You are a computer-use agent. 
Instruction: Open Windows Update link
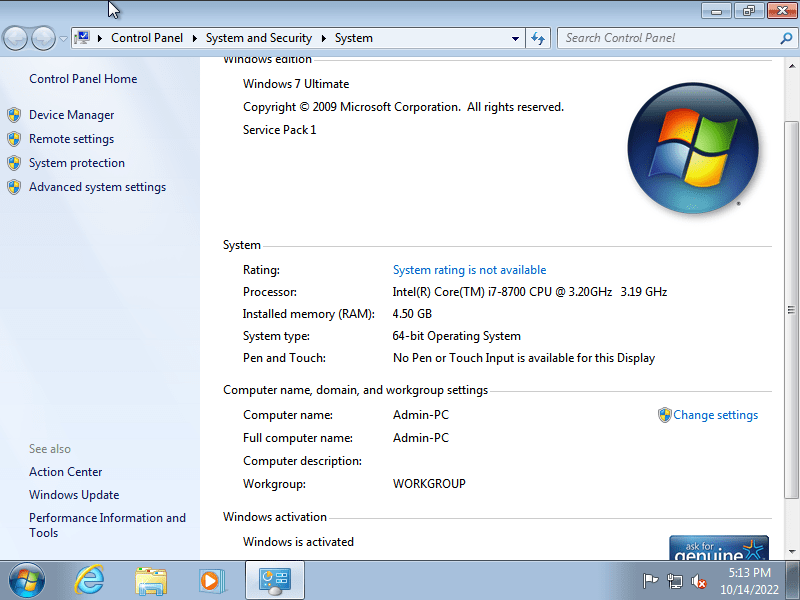(74, 495)
